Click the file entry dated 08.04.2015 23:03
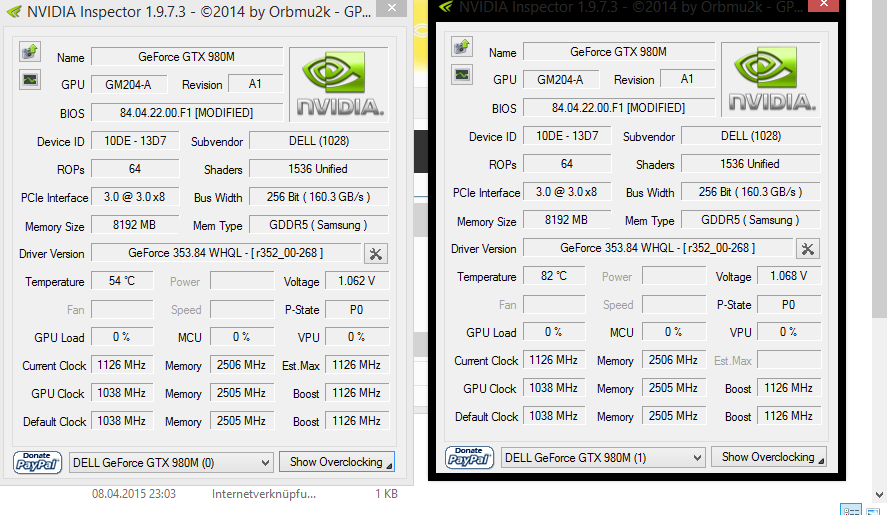This screenshot has width=887, height=515. (134, 494)
